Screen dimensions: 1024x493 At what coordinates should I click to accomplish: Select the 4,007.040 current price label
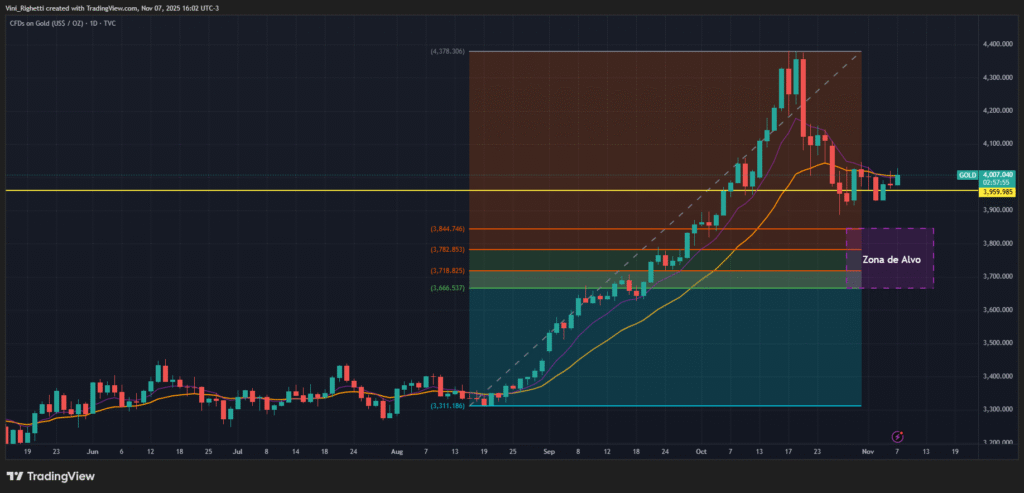[x=997, y=175]
